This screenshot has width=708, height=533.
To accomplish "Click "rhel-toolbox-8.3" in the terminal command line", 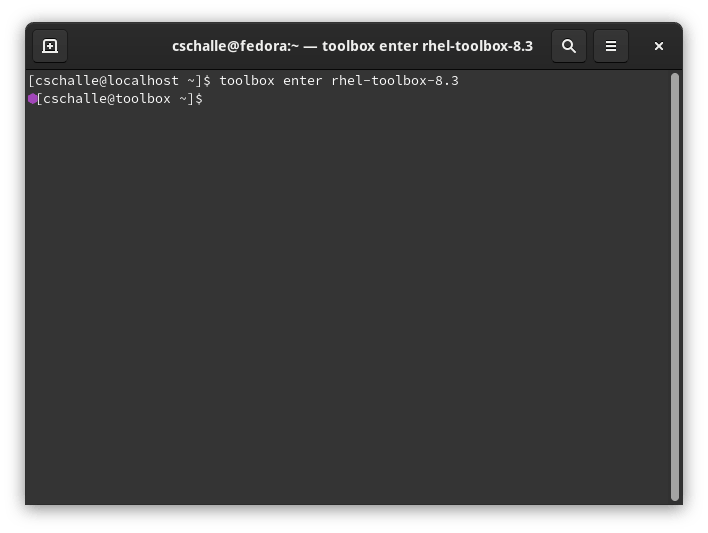I will (x=394, y=80).
